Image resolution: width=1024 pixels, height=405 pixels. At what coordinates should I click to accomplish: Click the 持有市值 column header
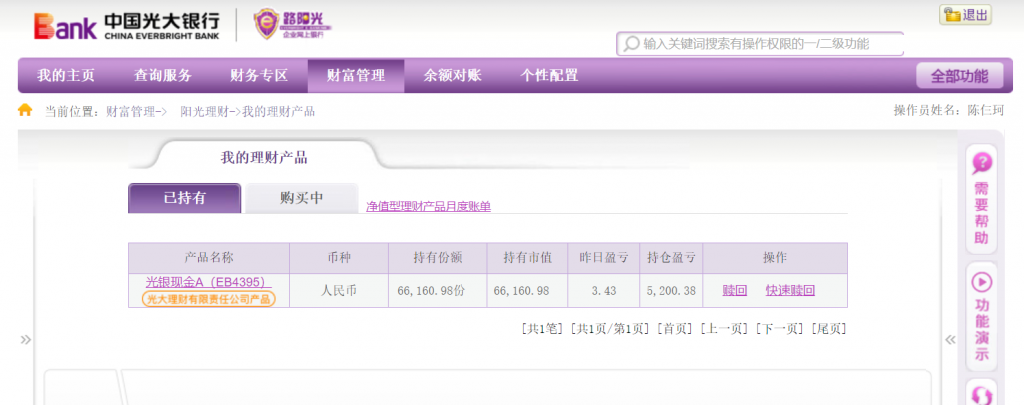528,258
